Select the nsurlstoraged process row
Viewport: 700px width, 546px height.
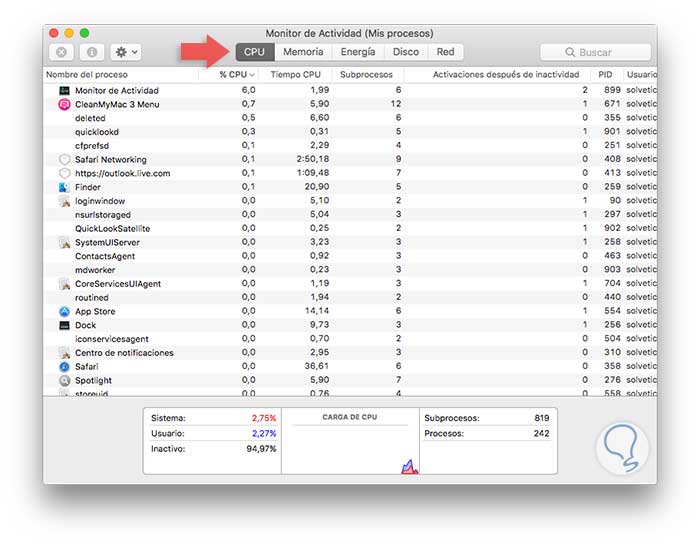[x=350, y=215]
